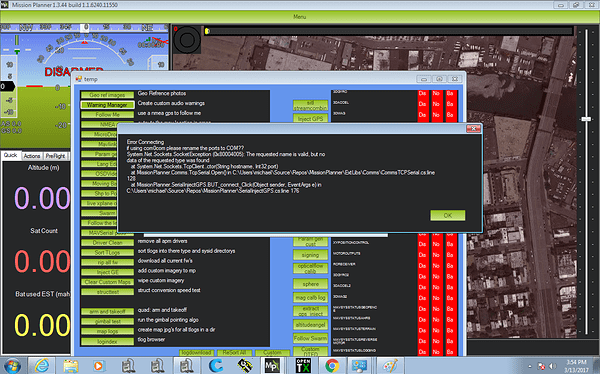Open the OpenTX taskbar icon
This screenshot has width=600, height=374.
303,366
